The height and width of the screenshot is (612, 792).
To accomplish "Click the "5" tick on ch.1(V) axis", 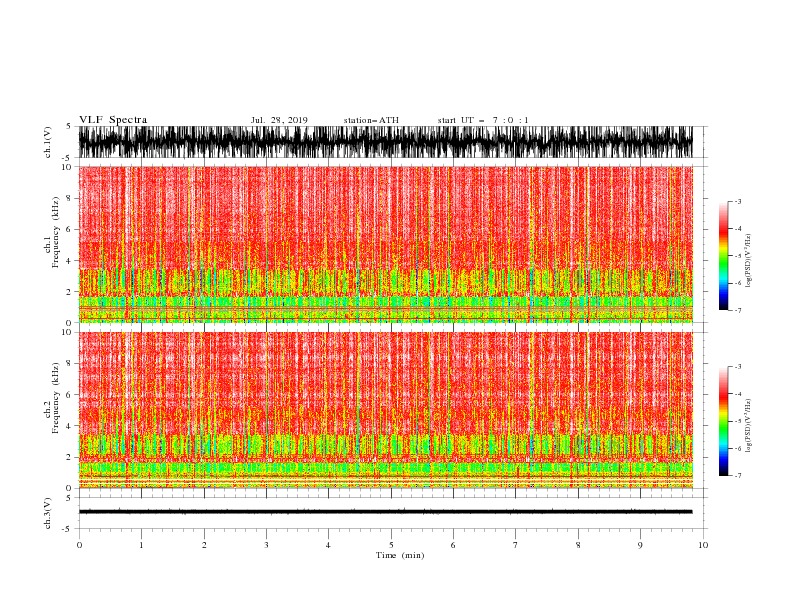I will [69, 126].
